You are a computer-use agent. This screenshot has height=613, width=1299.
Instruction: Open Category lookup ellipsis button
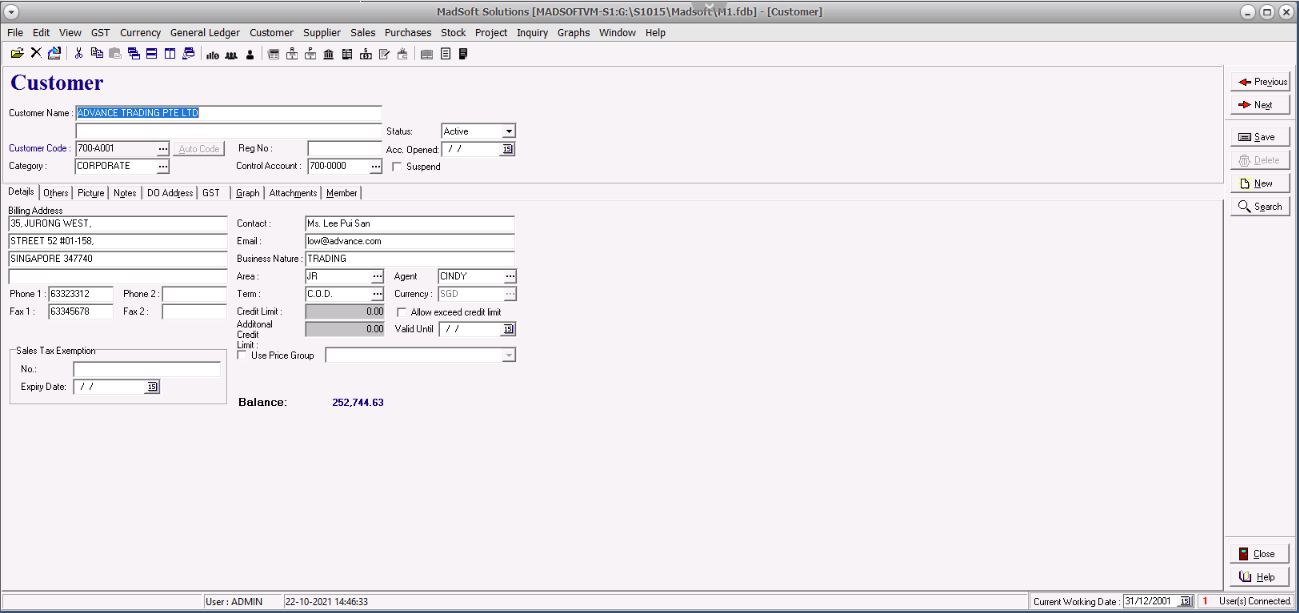tap(163, 166)
